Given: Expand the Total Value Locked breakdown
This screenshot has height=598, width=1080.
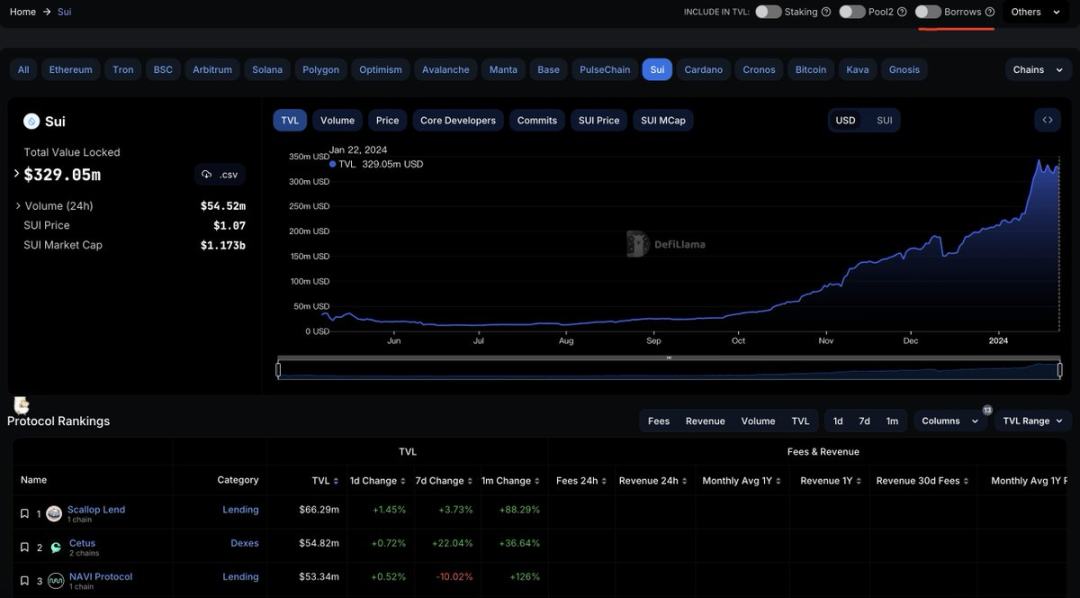Looking at the screenshot, I should tap(17, 174).
